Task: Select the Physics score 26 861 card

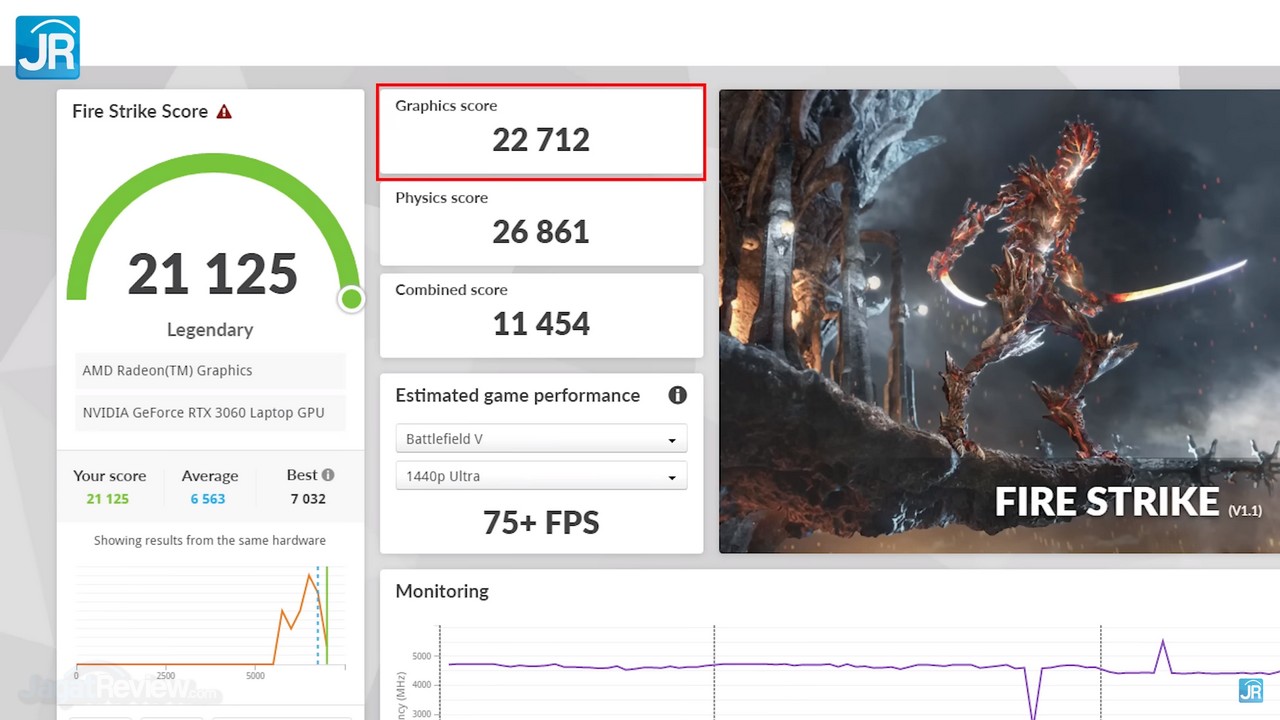Action: click(541, 224)
